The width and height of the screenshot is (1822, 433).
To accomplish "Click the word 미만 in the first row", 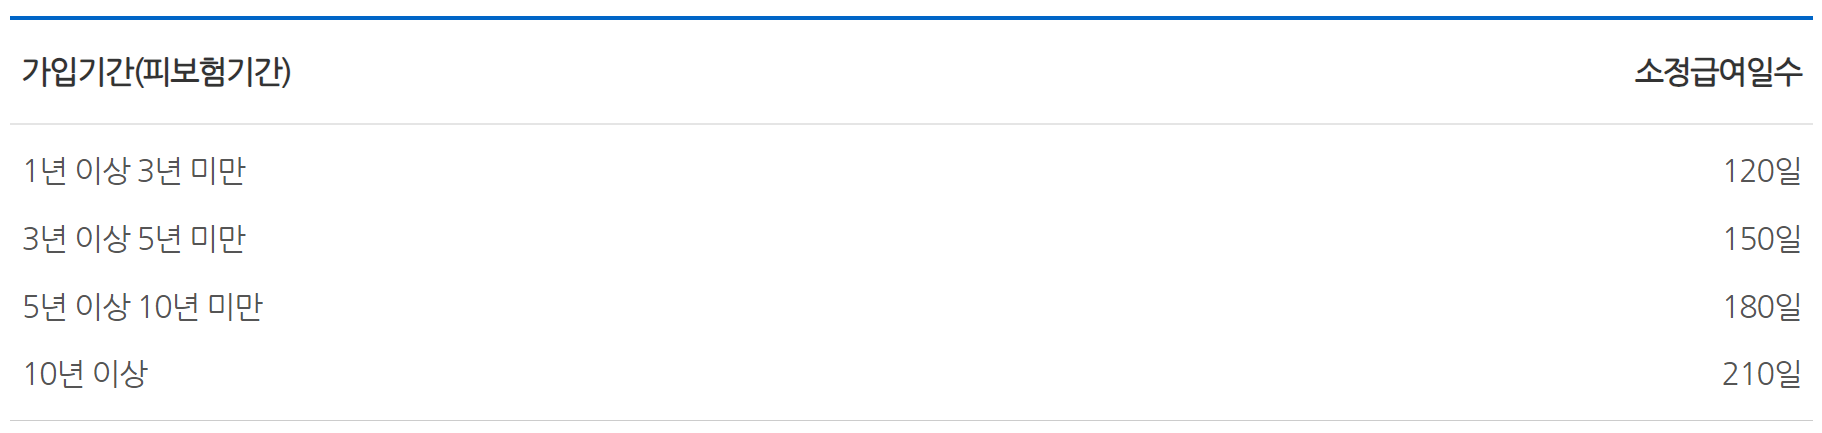I will (218, 171).
